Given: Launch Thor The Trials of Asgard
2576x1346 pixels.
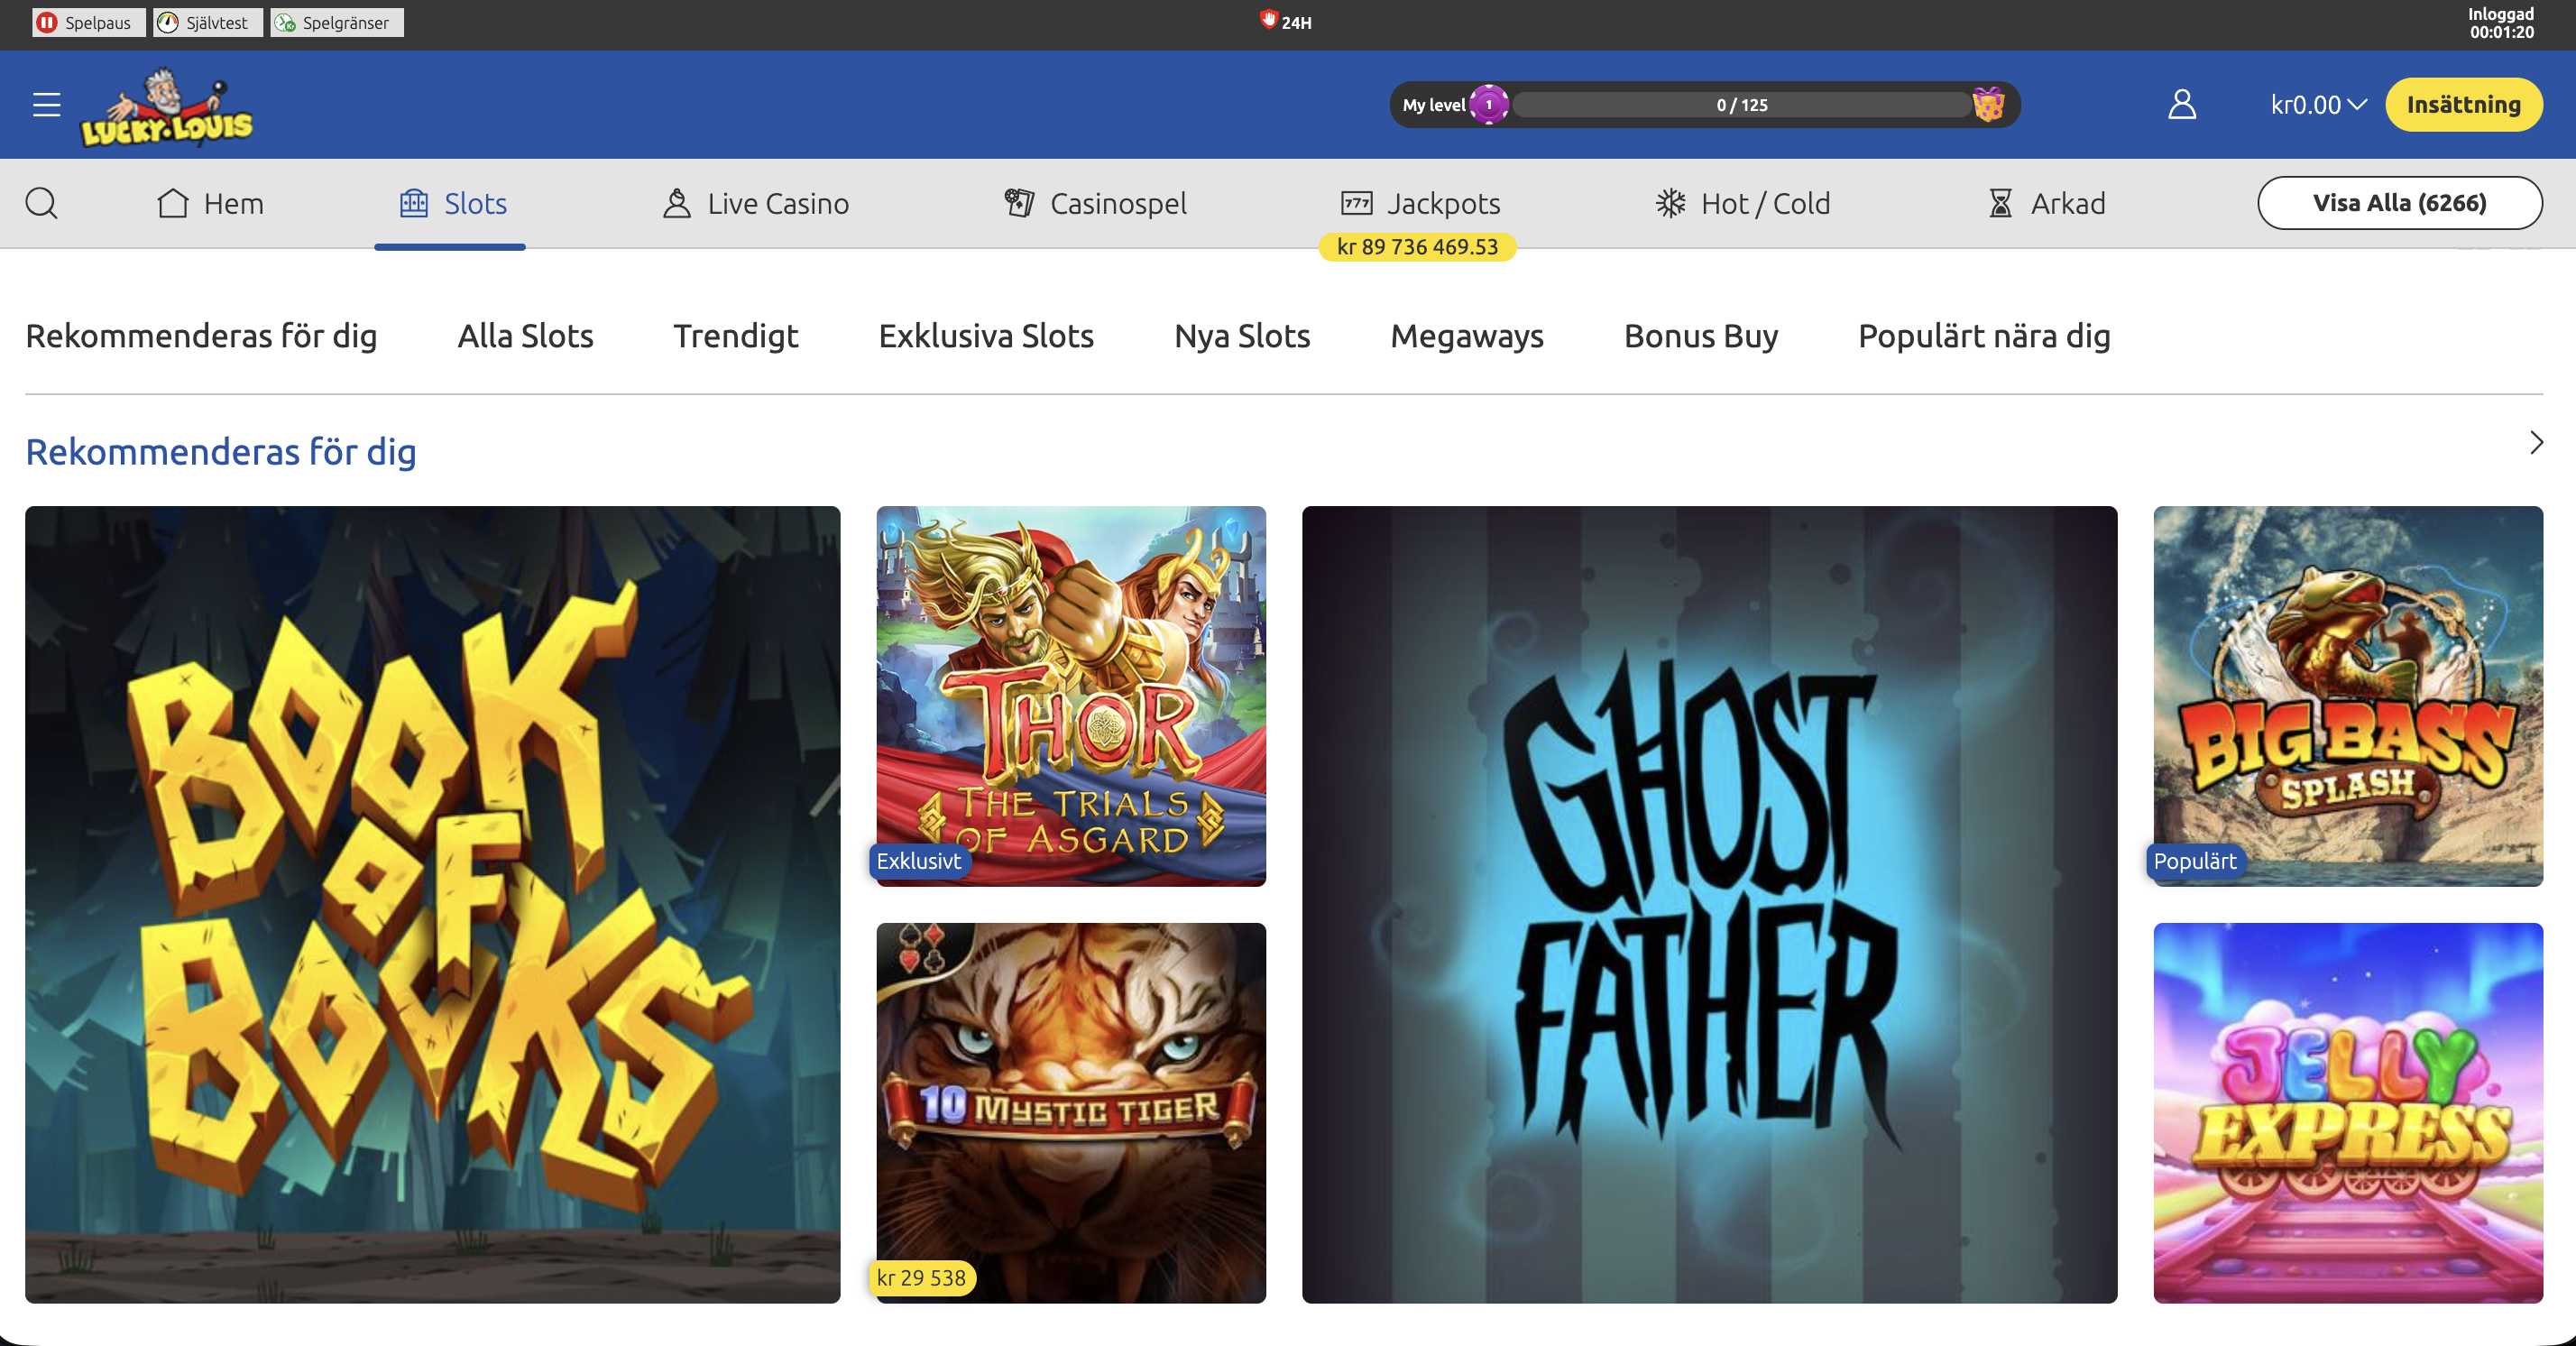Looking at the screenshot, I should [x=1071, y=696].
